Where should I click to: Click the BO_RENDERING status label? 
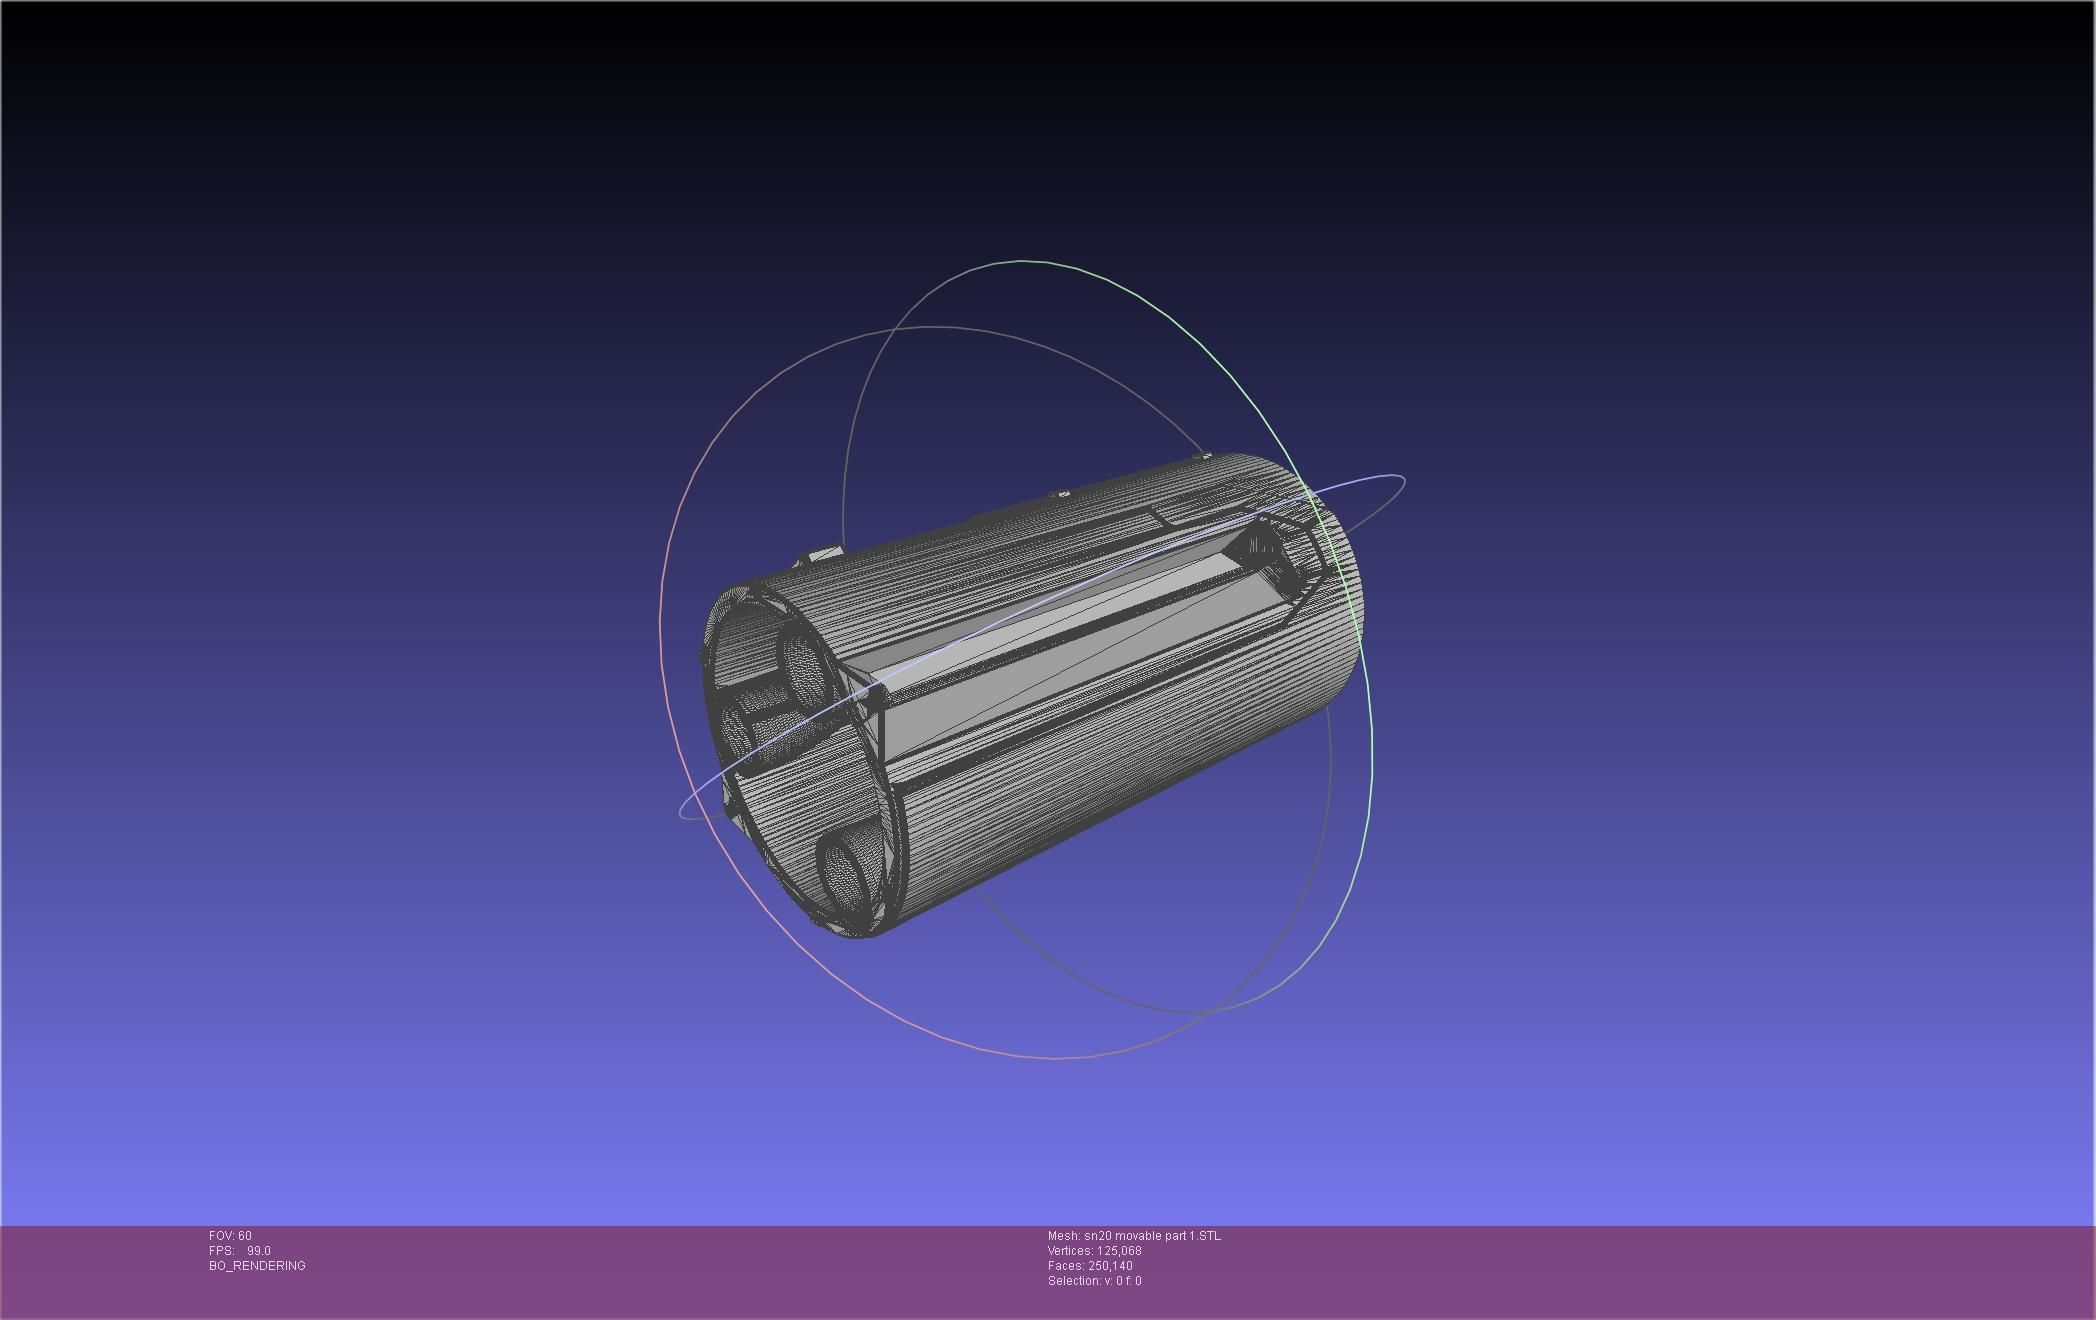point(257,1266)
